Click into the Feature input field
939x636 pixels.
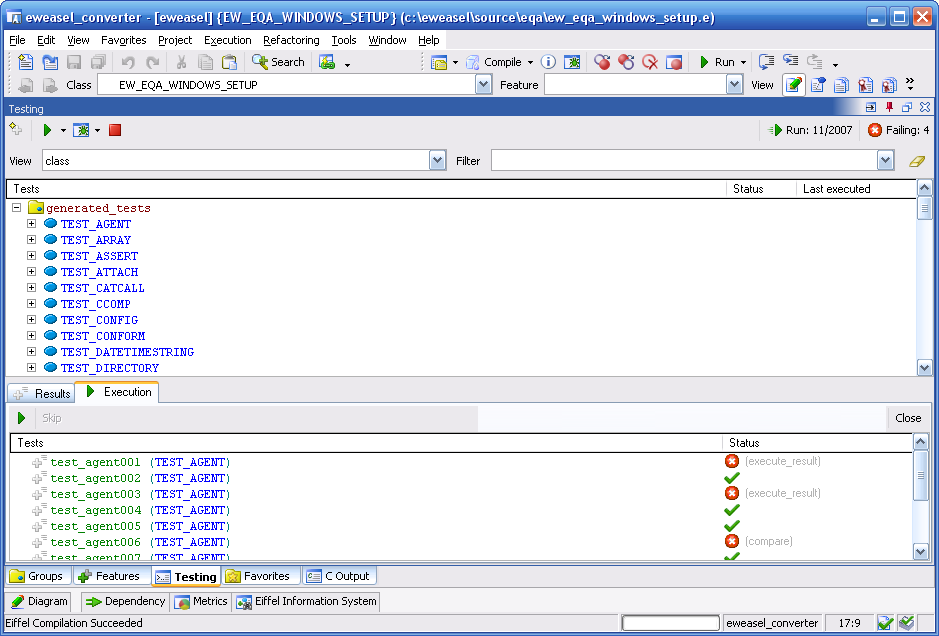point(636,85)
